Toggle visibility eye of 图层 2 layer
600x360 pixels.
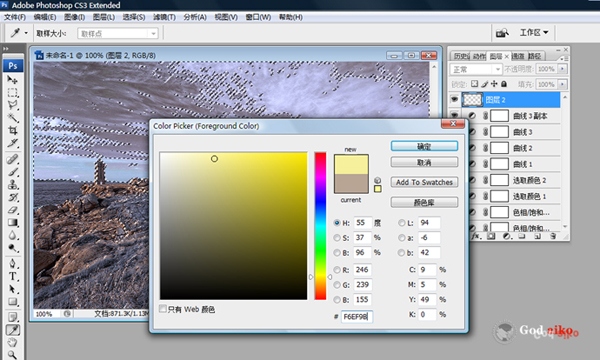[454, 100]
